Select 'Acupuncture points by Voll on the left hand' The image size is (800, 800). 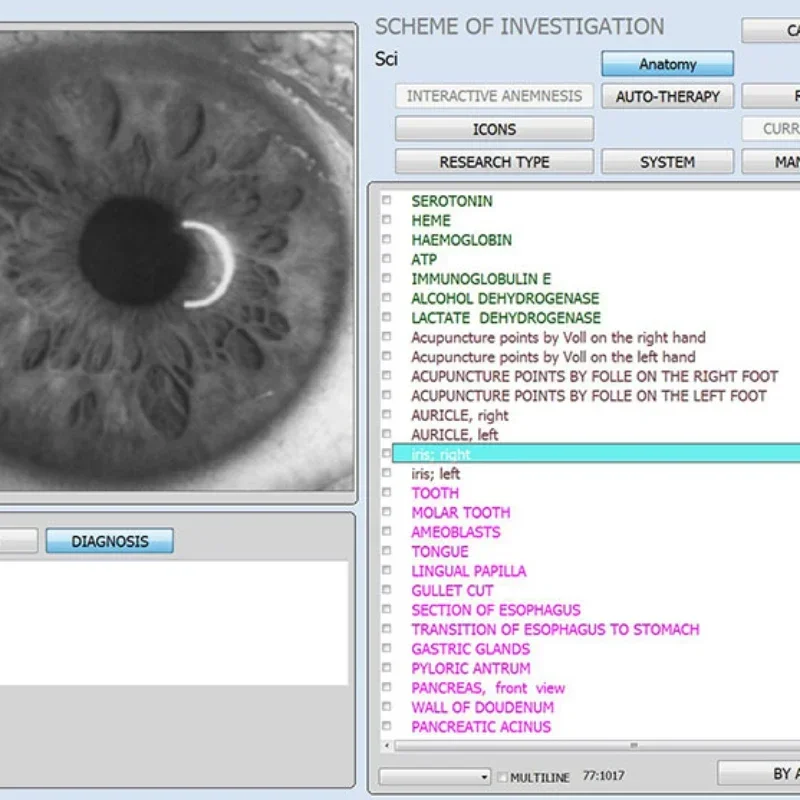[x=553, y=357]
